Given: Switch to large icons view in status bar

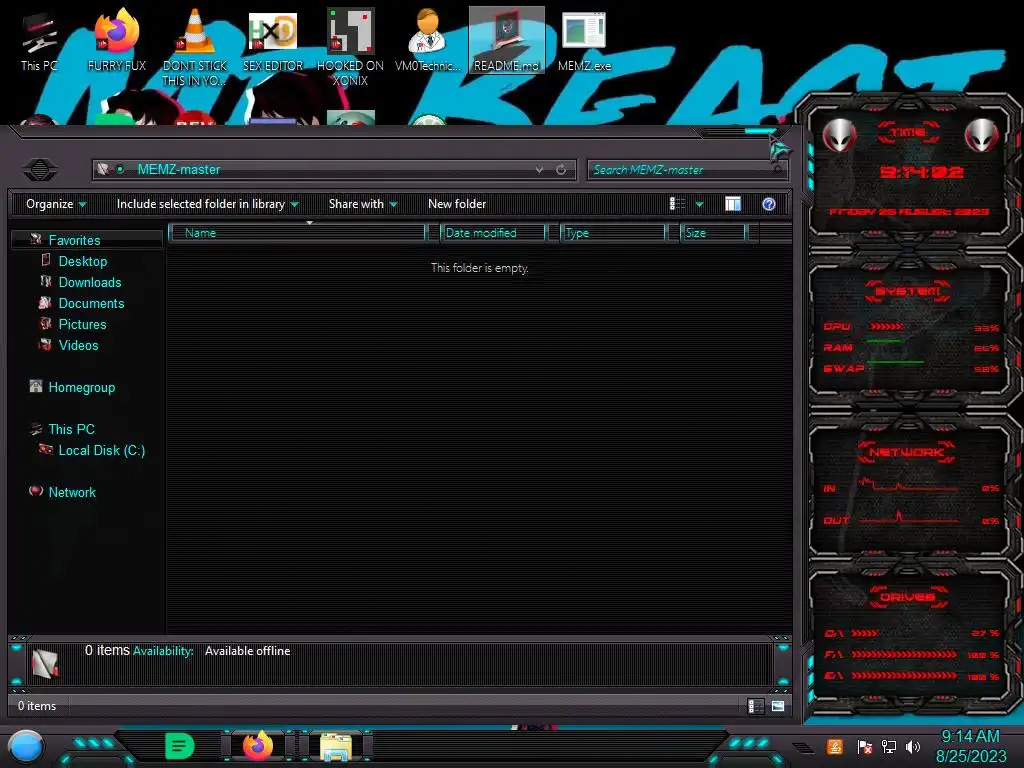Looking at the screenshot, I should [778, 706].
